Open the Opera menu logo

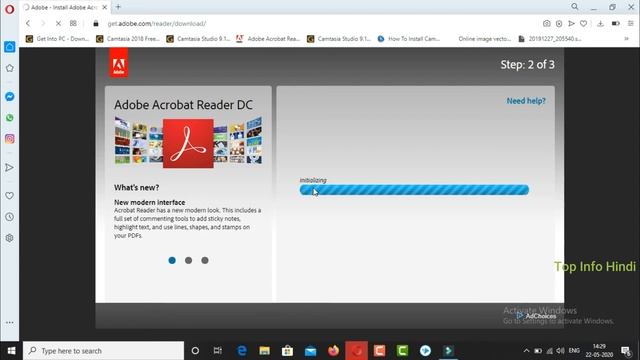9,9
